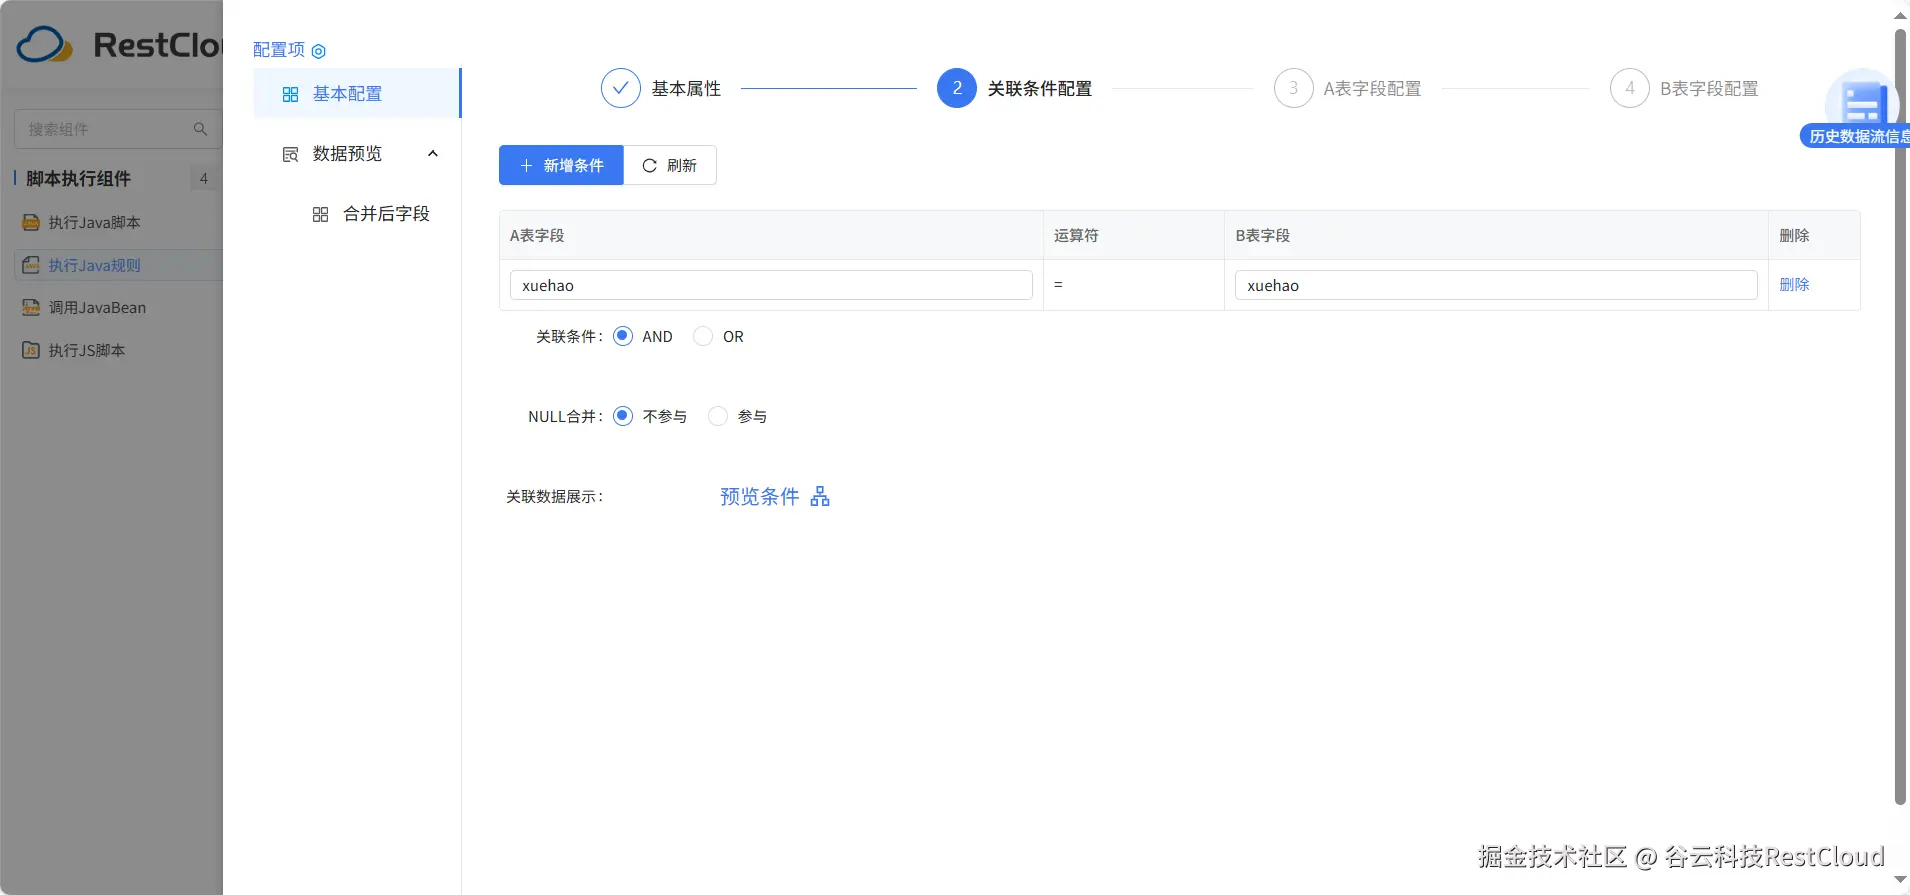The height and width of the screenshot is (895, 1910).
Task: Click the 合并后字段 grid icon
Action: tap(320, 214)
